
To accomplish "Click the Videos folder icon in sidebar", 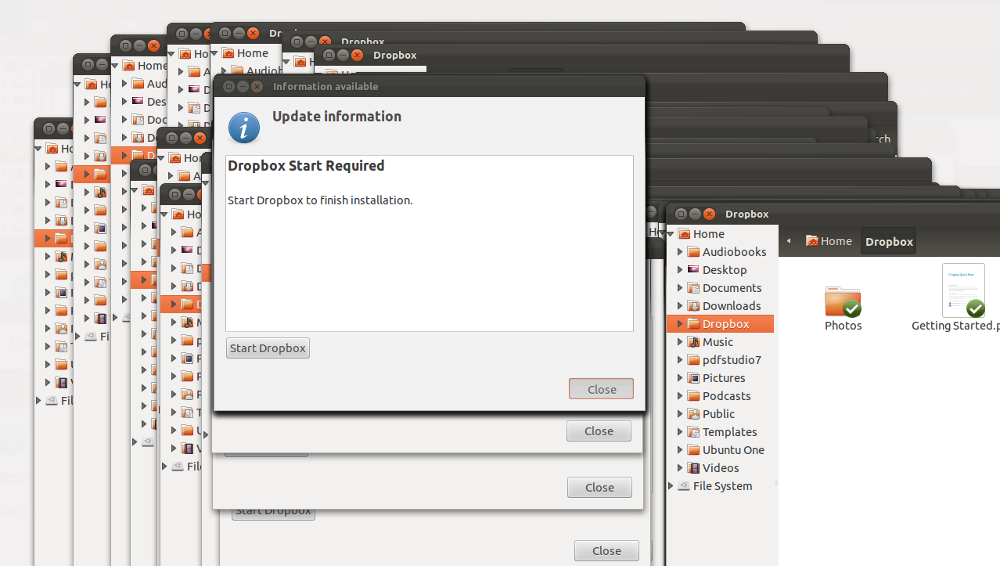I will tap(693, 468).
